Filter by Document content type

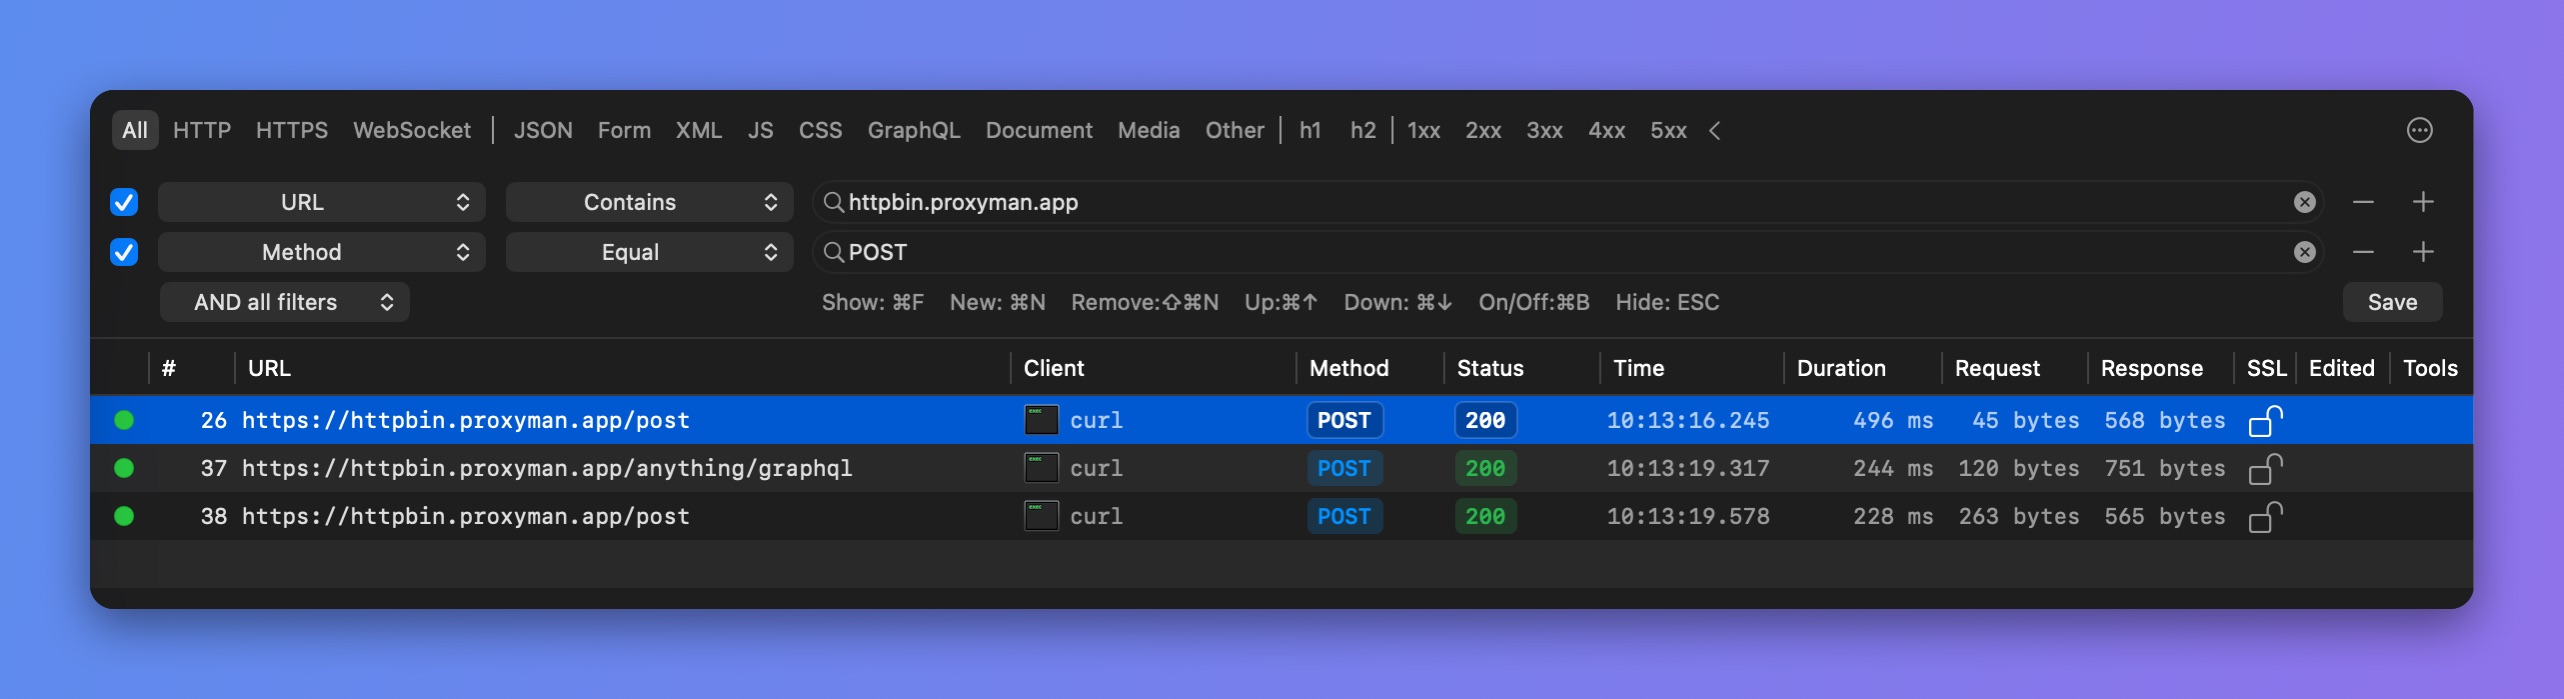coord(1039,130)
